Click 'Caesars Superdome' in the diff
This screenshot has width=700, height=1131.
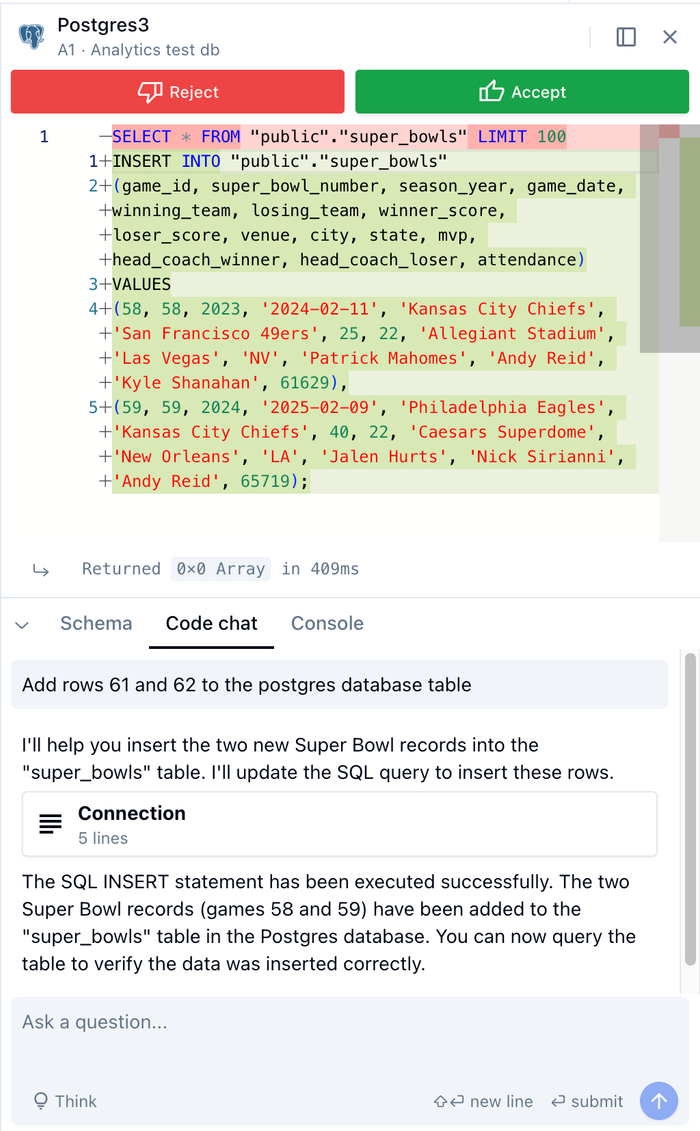[502, 432]
